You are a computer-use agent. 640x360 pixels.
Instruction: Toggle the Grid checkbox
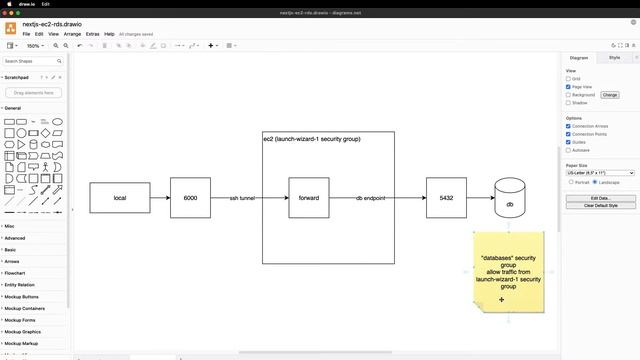pos(568,79)
